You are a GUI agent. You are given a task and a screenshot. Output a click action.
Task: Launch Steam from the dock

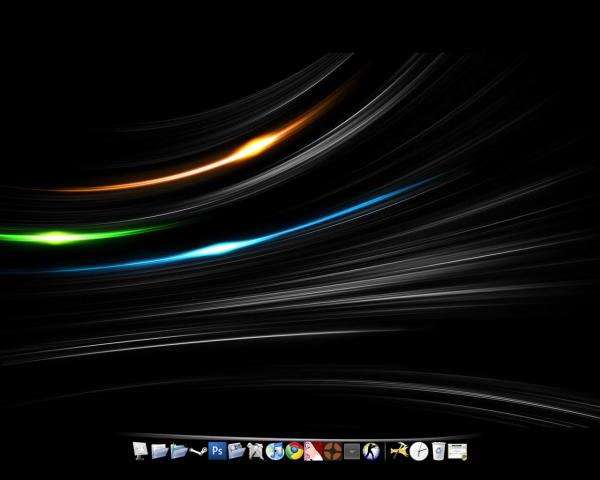click(197, 451)
